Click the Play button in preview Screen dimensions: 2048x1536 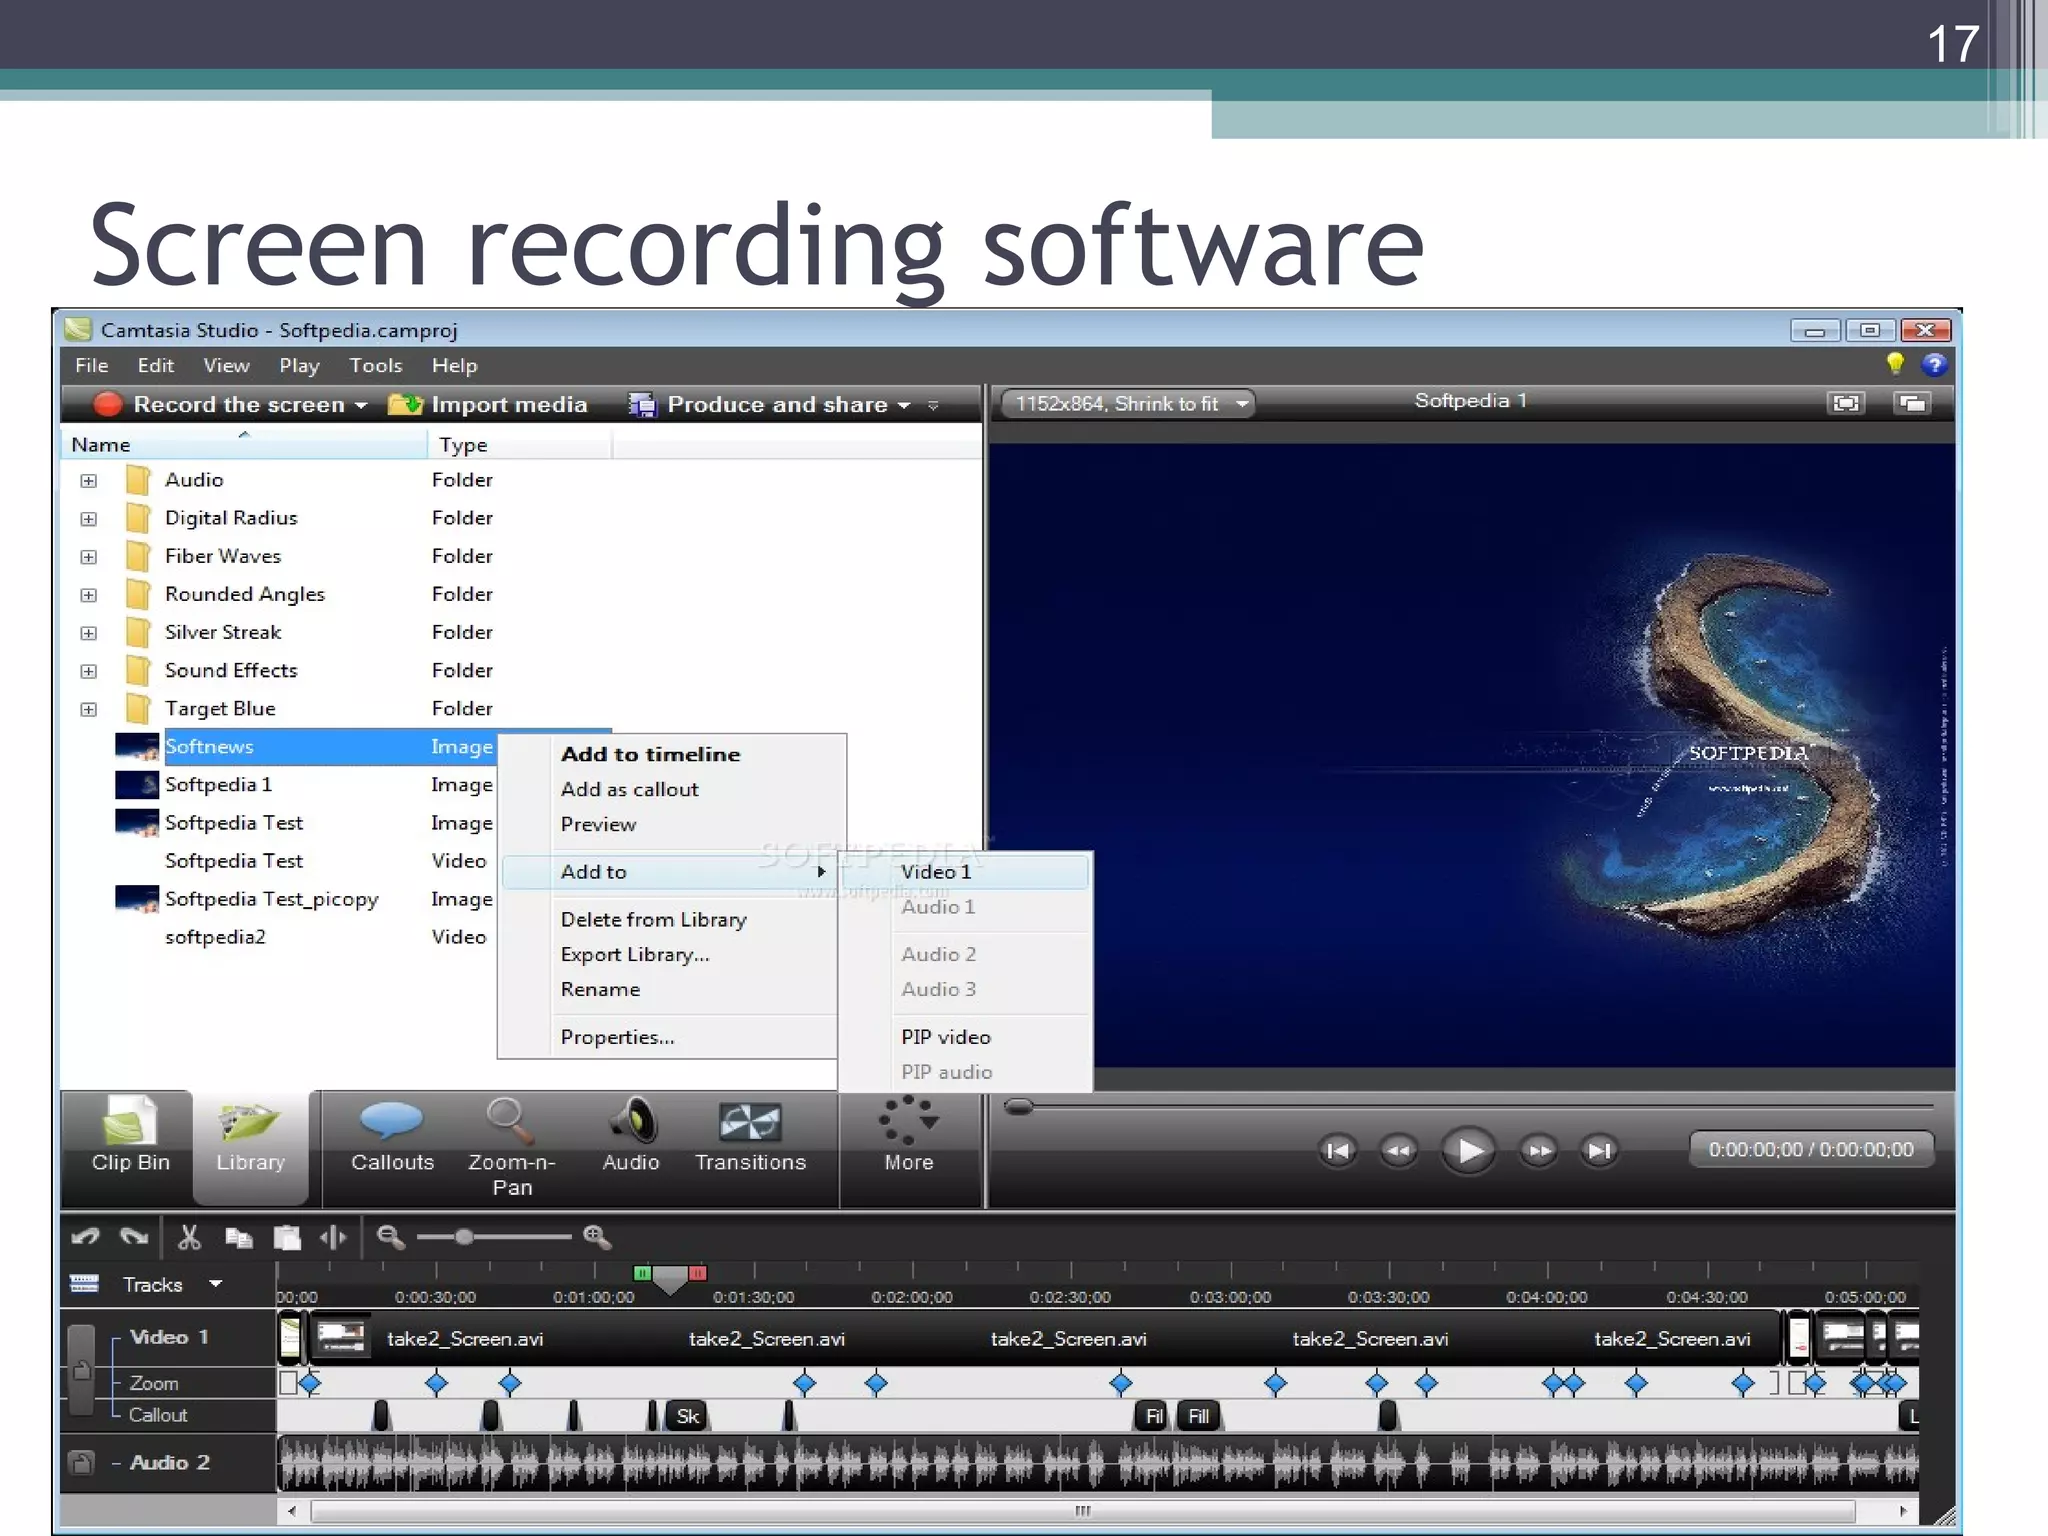point(1468,1150)
